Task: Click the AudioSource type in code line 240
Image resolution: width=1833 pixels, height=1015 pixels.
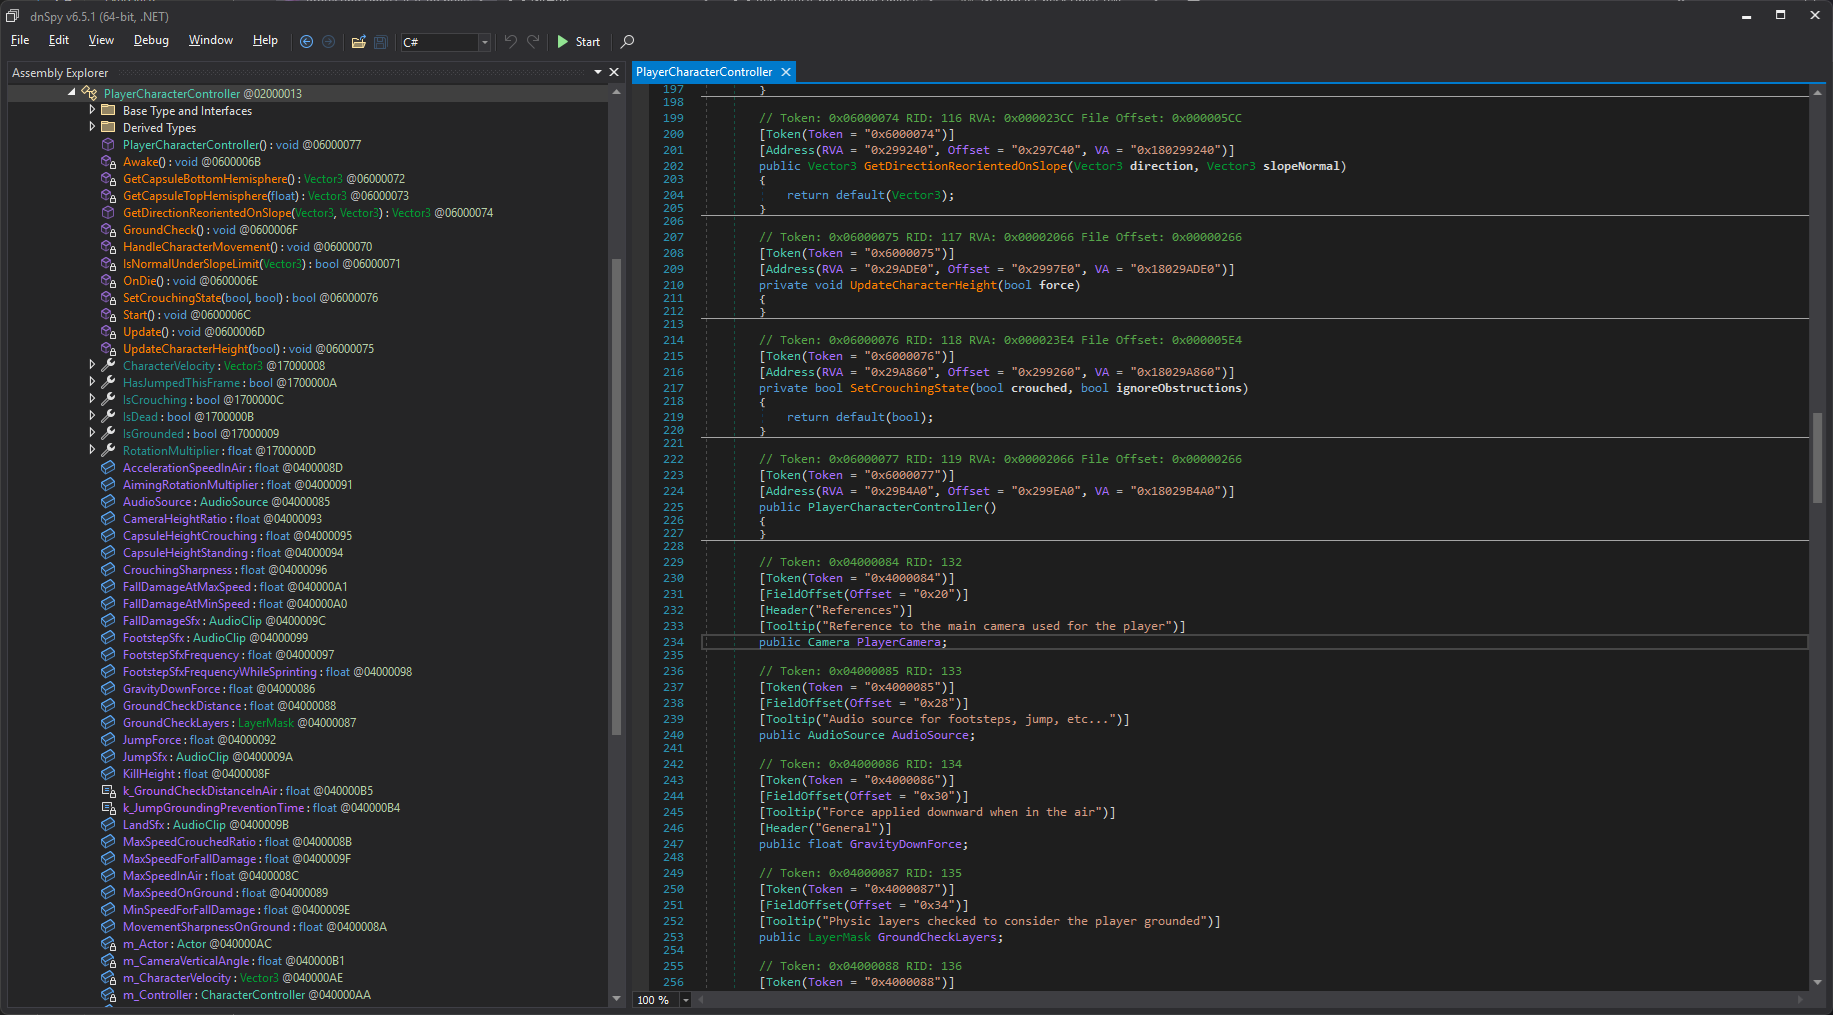Action: 846,735
